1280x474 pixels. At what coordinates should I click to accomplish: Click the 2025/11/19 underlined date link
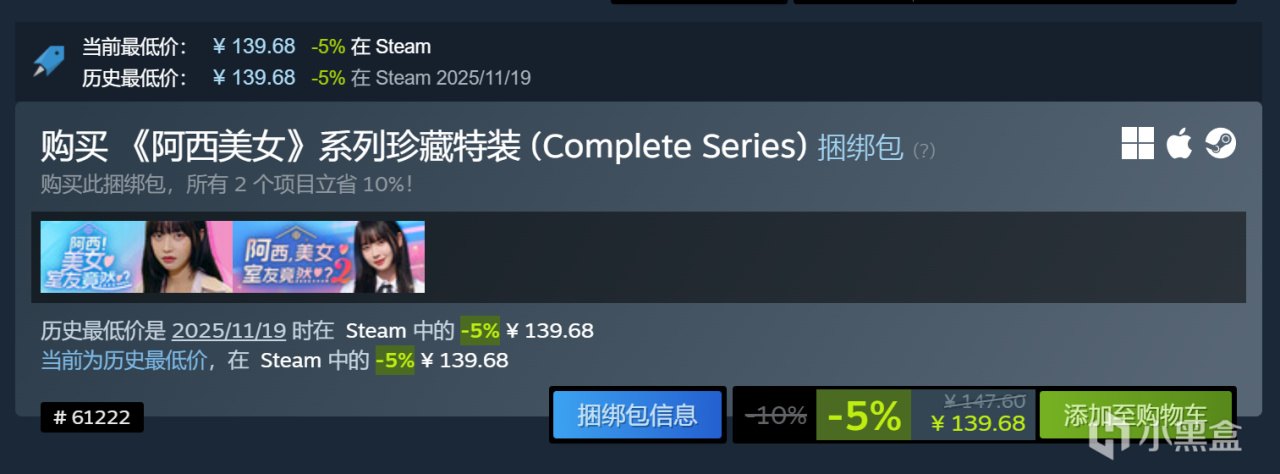pos(229,331)
